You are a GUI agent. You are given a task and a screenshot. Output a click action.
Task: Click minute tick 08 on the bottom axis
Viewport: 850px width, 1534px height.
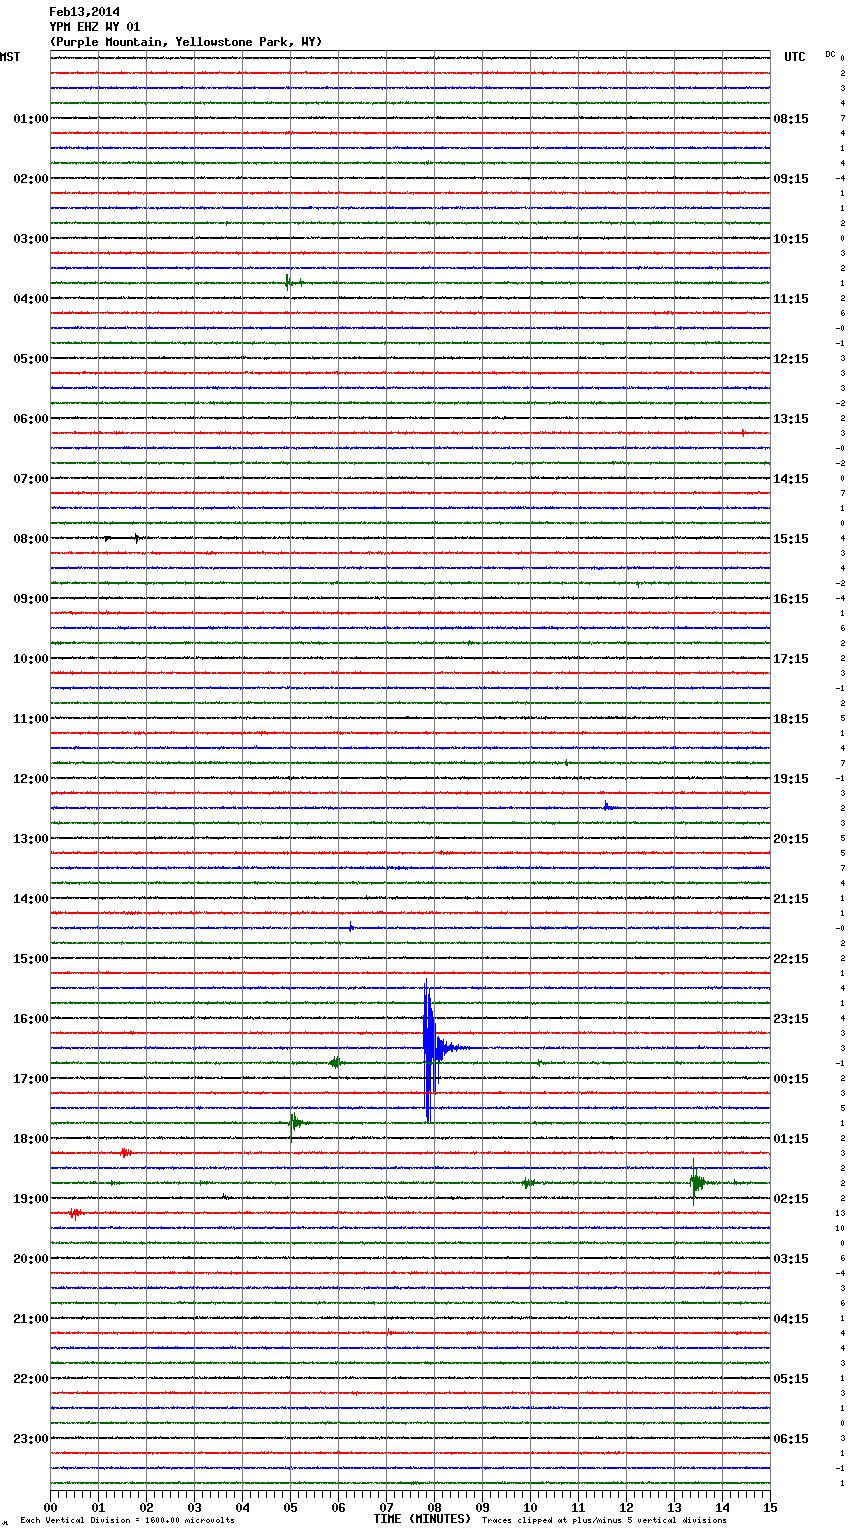[434, 1507]
